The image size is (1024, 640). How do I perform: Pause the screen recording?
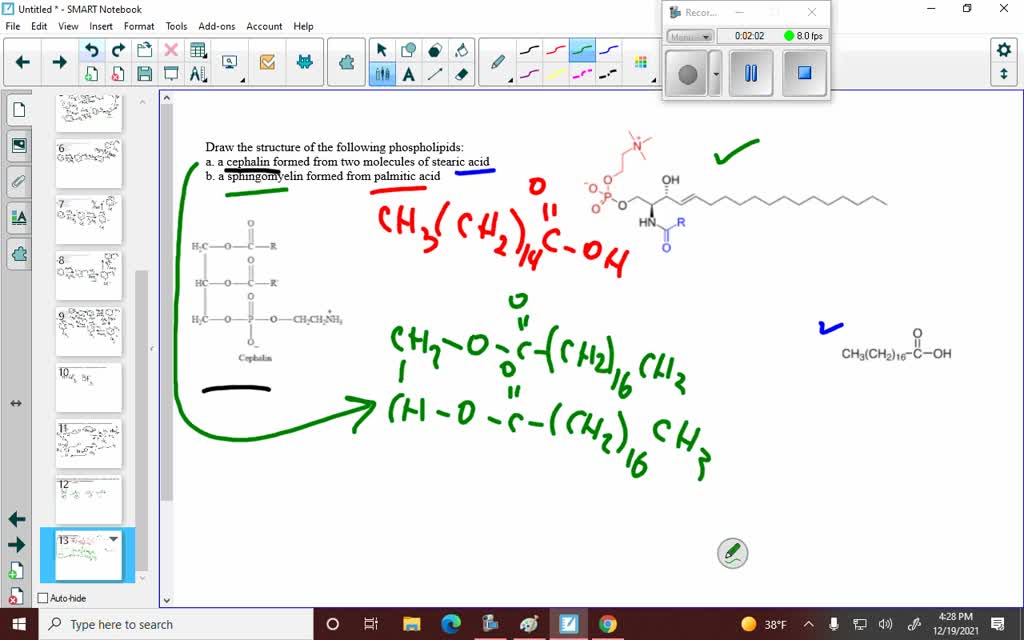[x=751, y=73]
